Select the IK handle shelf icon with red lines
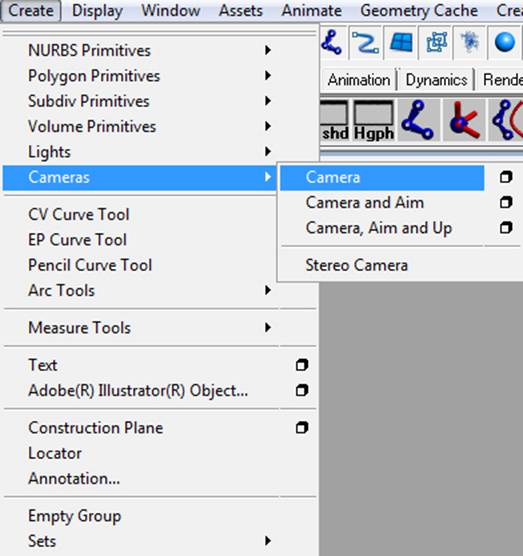 tap(464, 120)
